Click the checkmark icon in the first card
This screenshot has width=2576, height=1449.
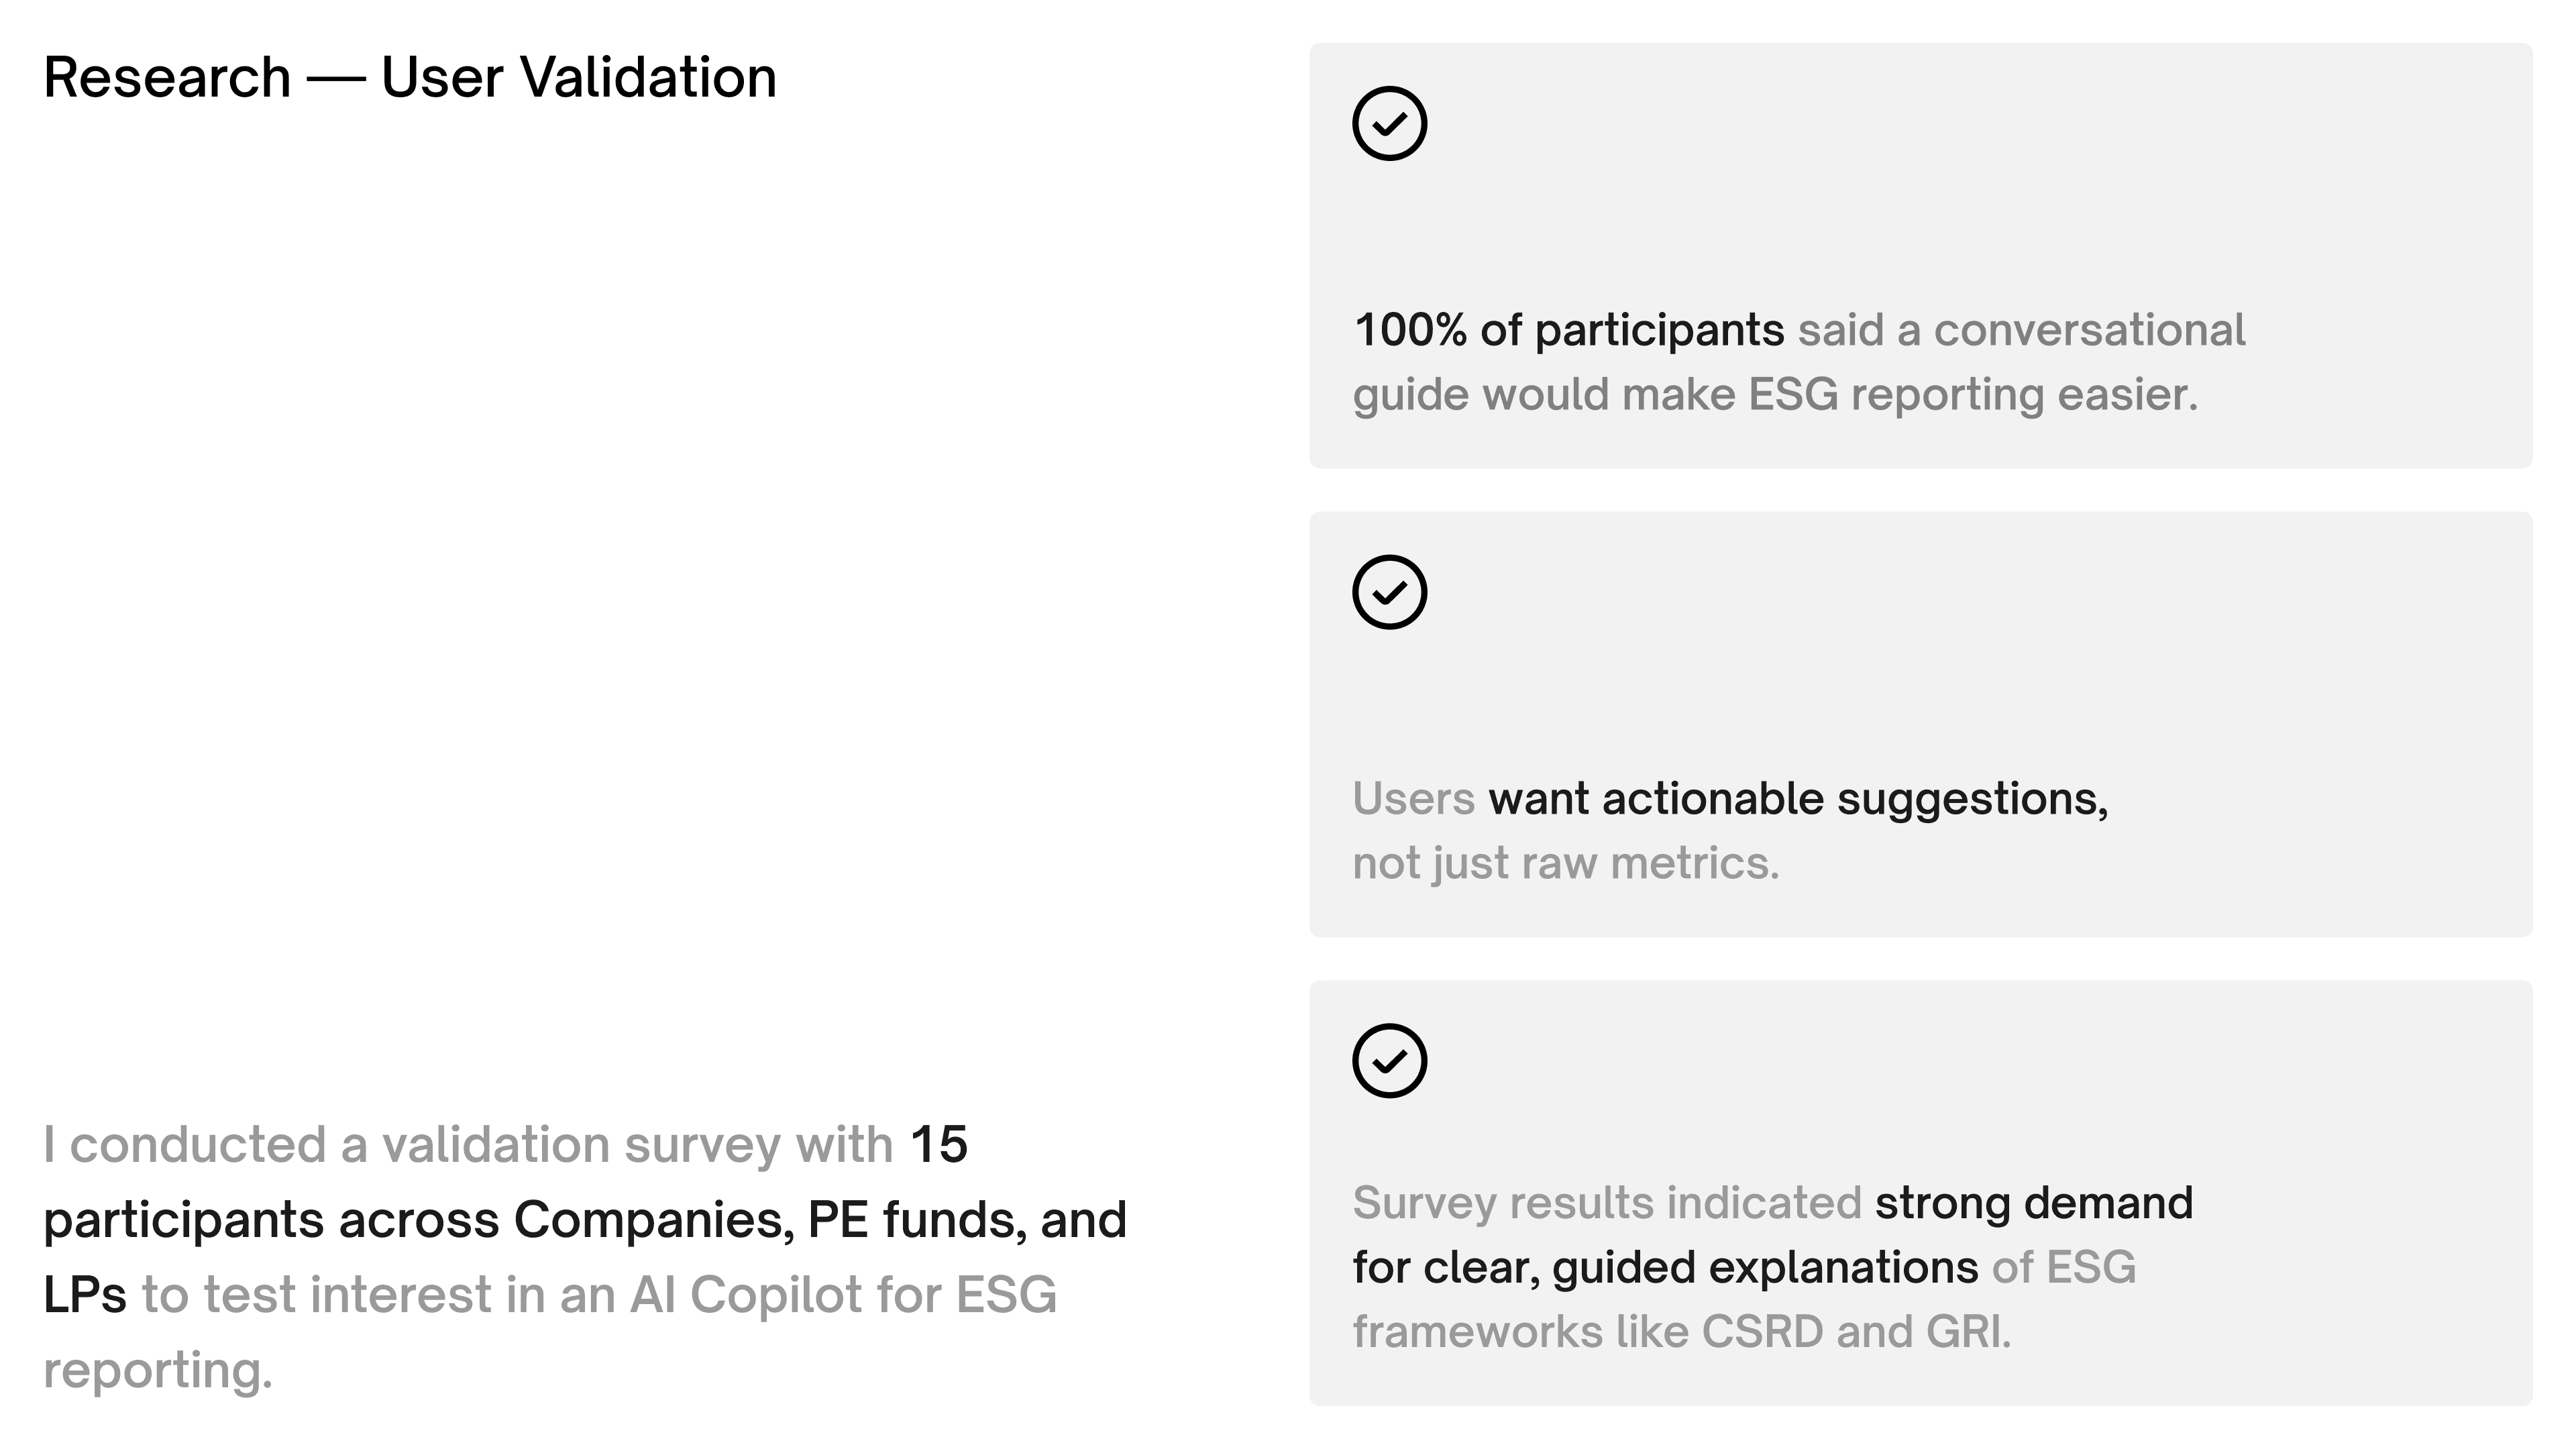tap(1389, 123)
